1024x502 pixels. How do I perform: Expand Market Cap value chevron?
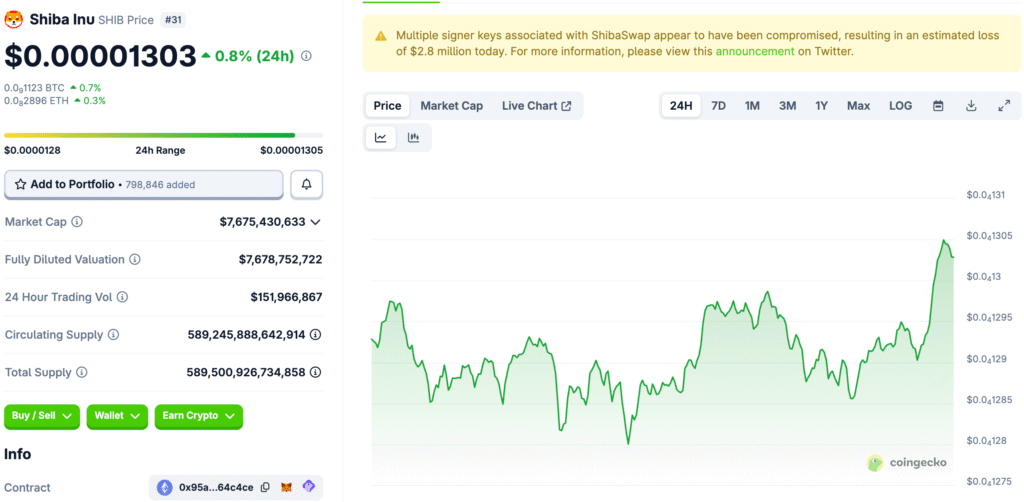316,222
